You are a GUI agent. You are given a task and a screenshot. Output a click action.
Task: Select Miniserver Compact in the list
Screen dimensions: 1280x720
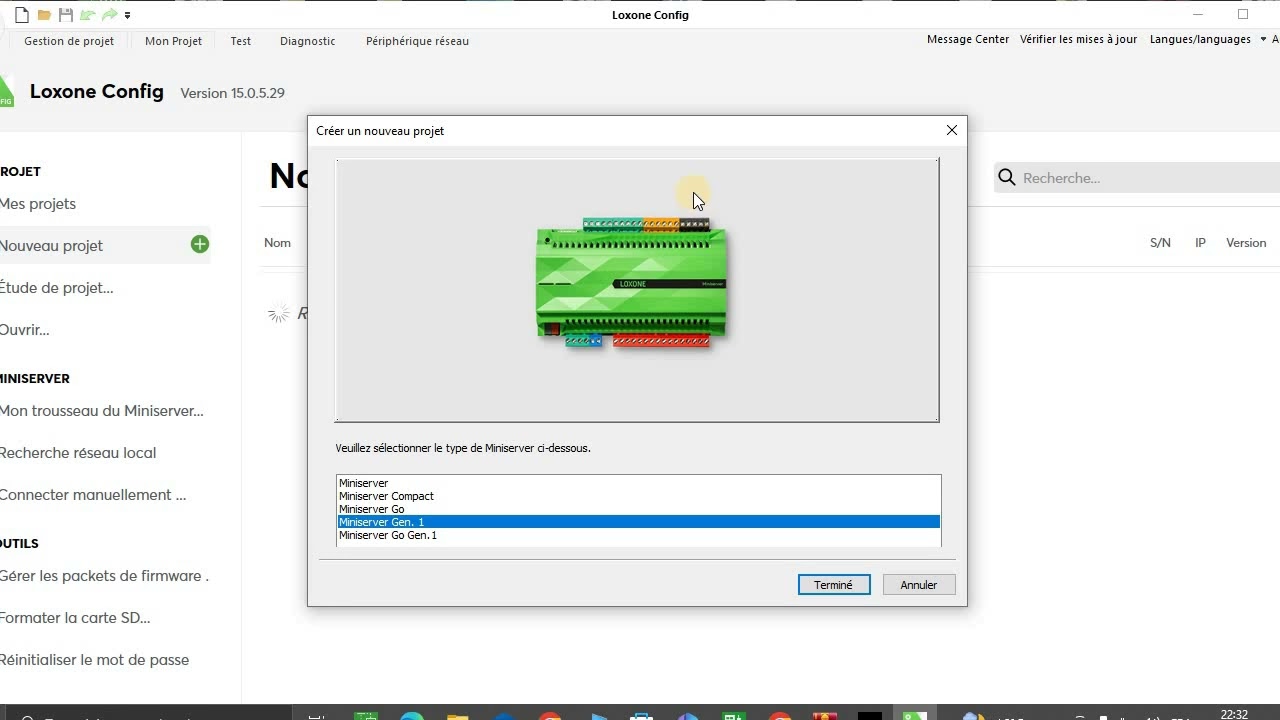click(639, 496)
